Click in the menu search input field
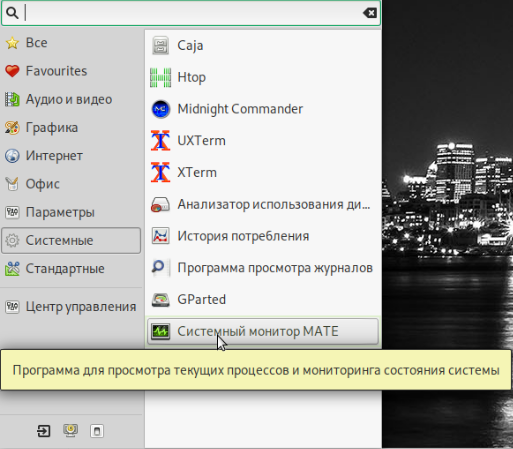 pyautogui.click(x=192, y=13)
